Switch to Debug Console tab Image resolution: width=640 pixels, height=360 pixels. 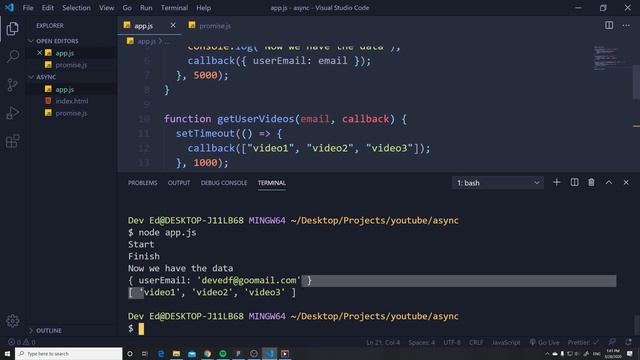tap(224, 183)
